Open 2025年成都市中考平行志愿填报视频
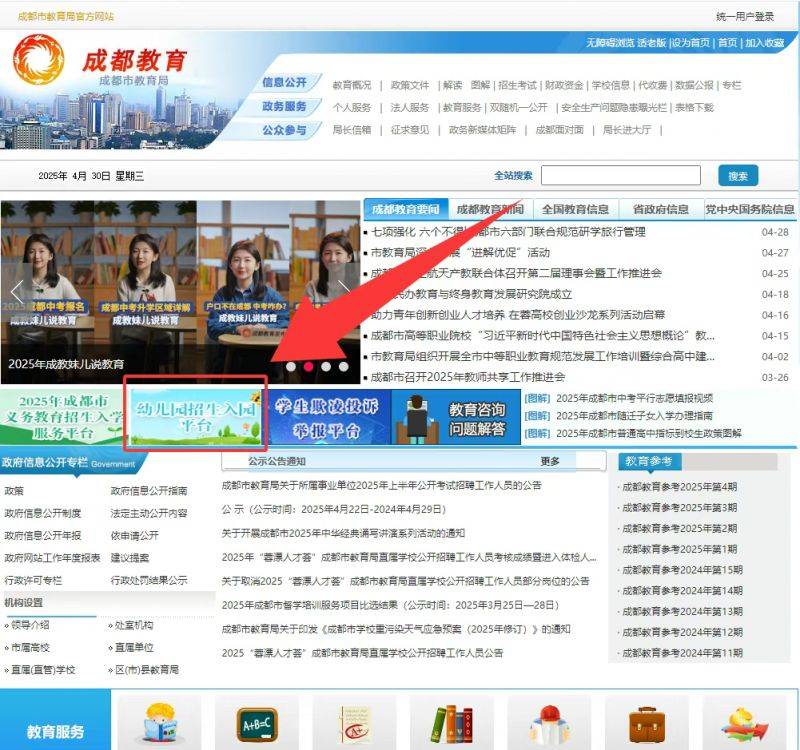The width and height of the screenshot is (800, 750). tap(634, 398)
